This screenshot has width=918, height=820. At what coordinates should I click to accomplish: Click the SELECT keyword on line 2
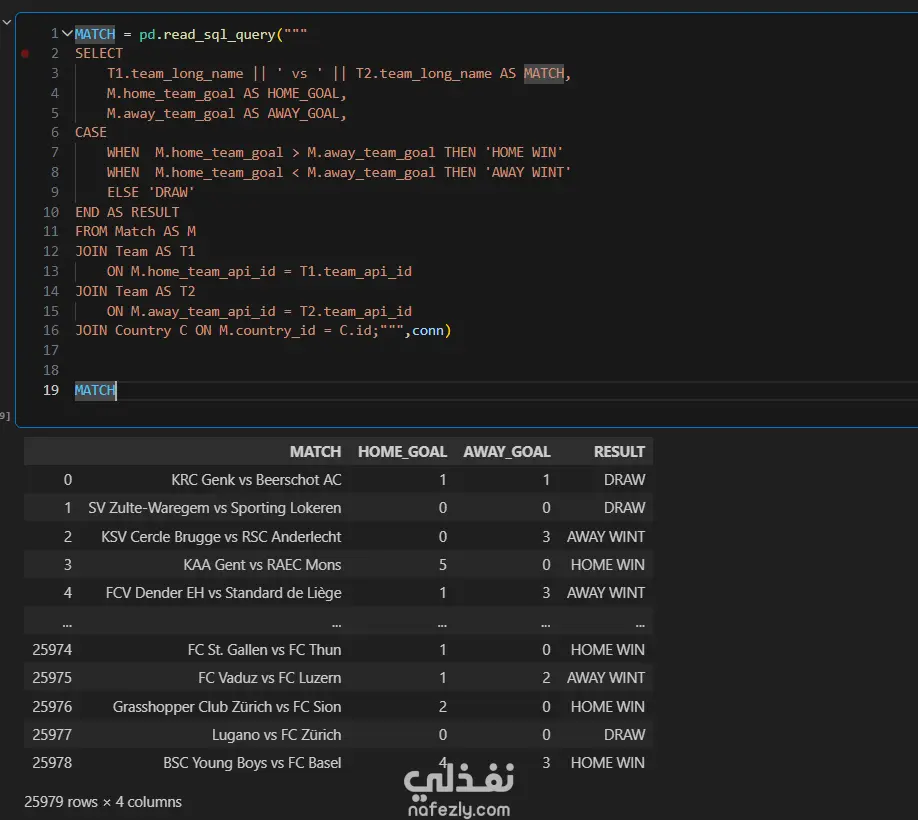click(x=99, y=53)
